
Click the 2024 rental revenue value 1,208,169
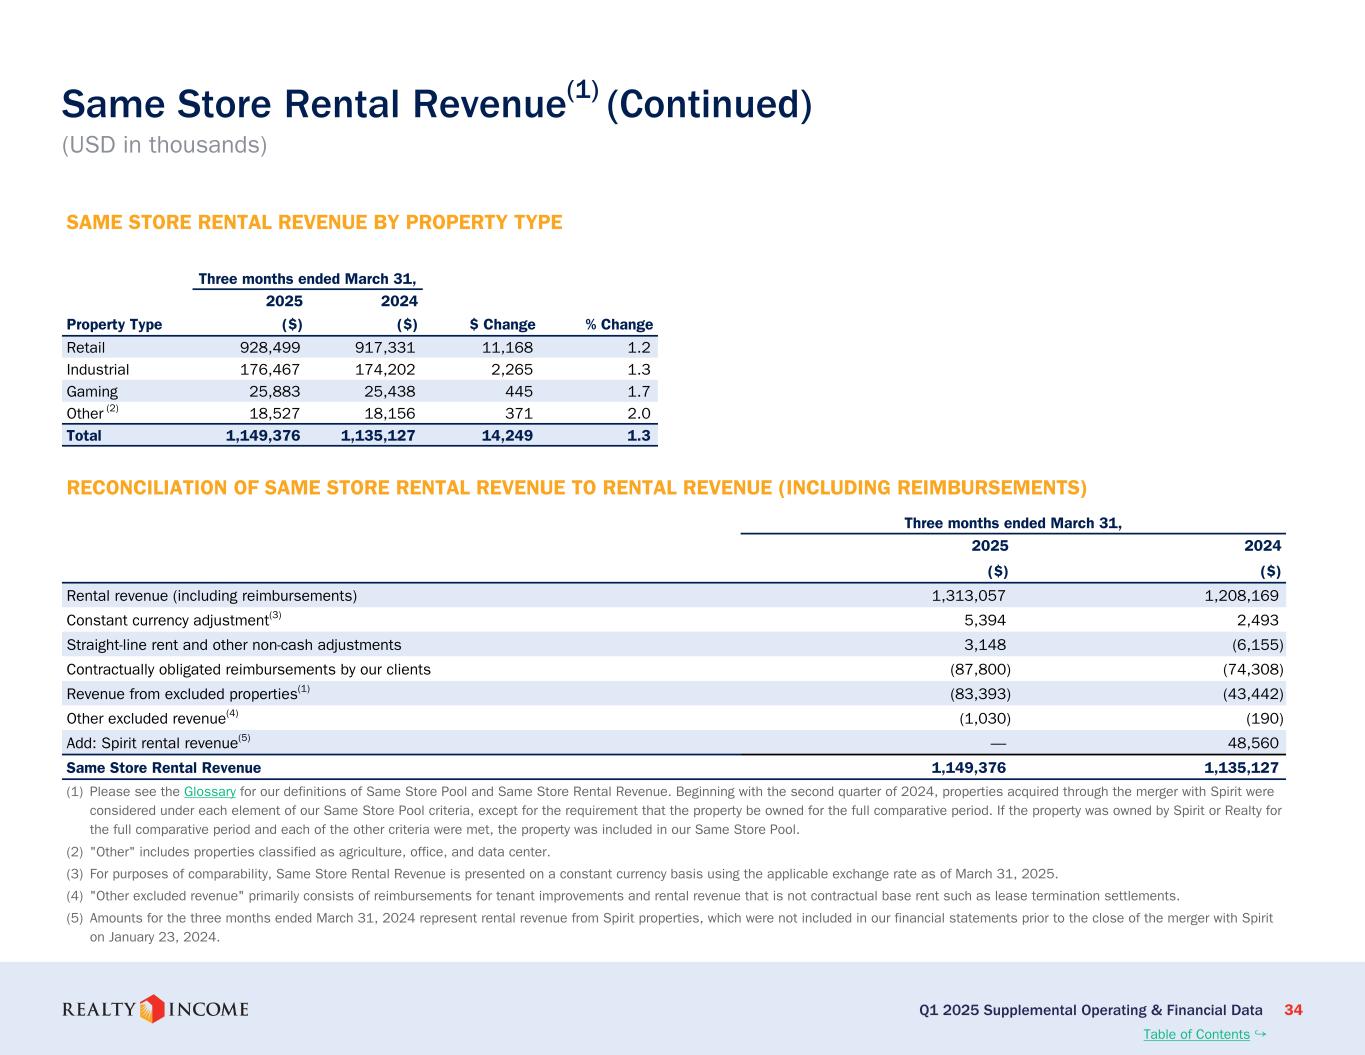coord(1241,596)
